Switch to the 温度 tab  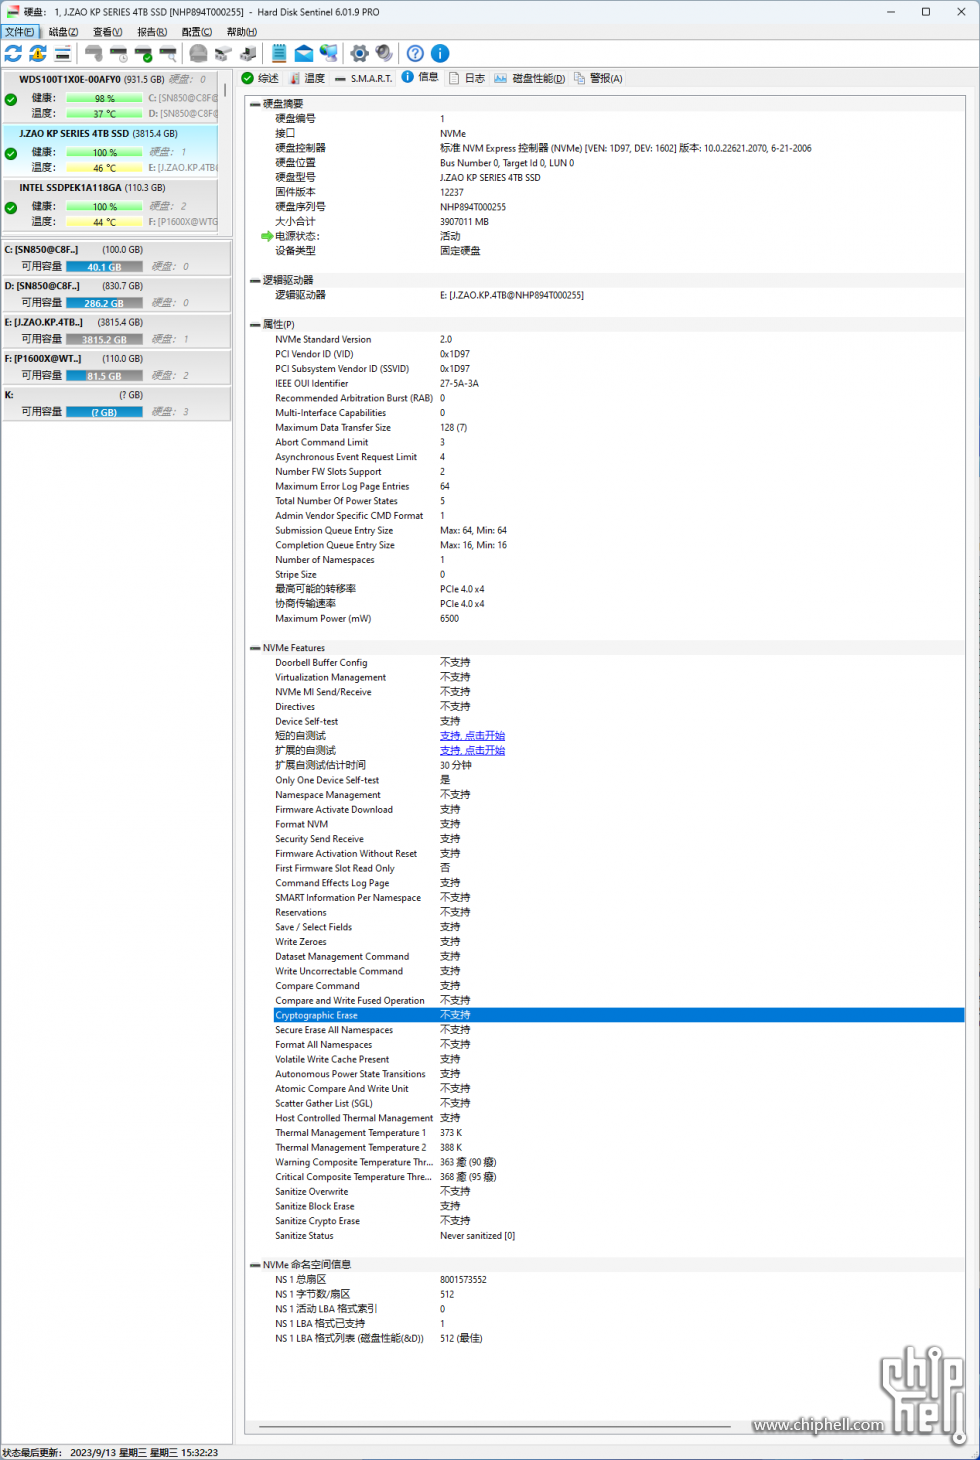307,78
